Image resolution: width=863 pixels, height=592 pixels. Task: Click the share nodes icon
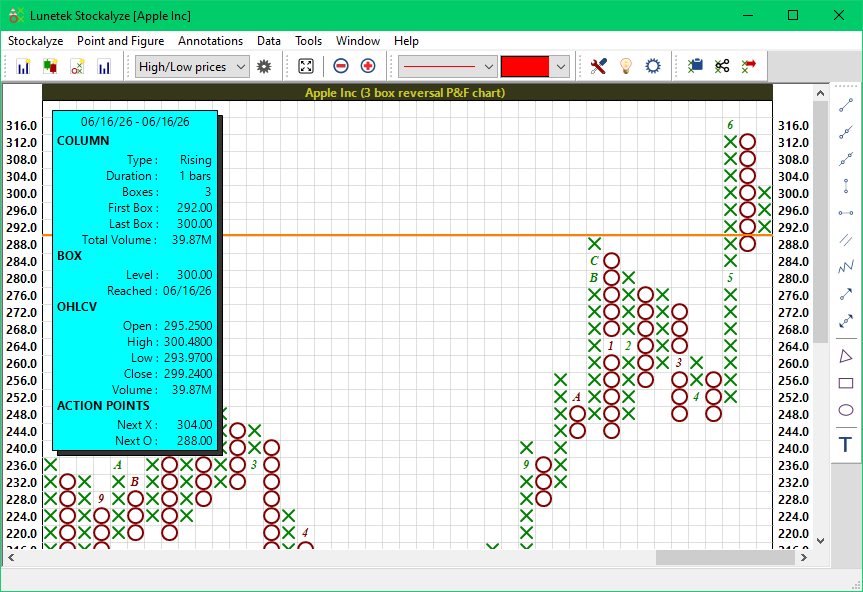(x=722, y=67)
